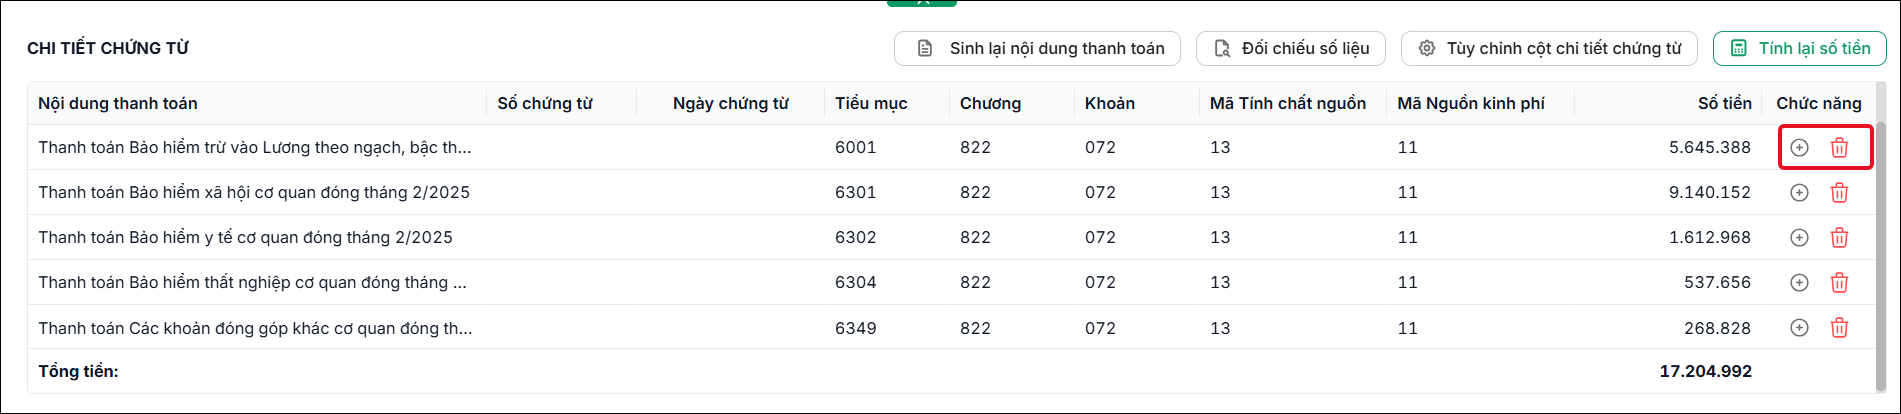Screen dimensions: 1901x414
Task: Delete the Bảo hiểm xã hội row
Action: 1839,193
